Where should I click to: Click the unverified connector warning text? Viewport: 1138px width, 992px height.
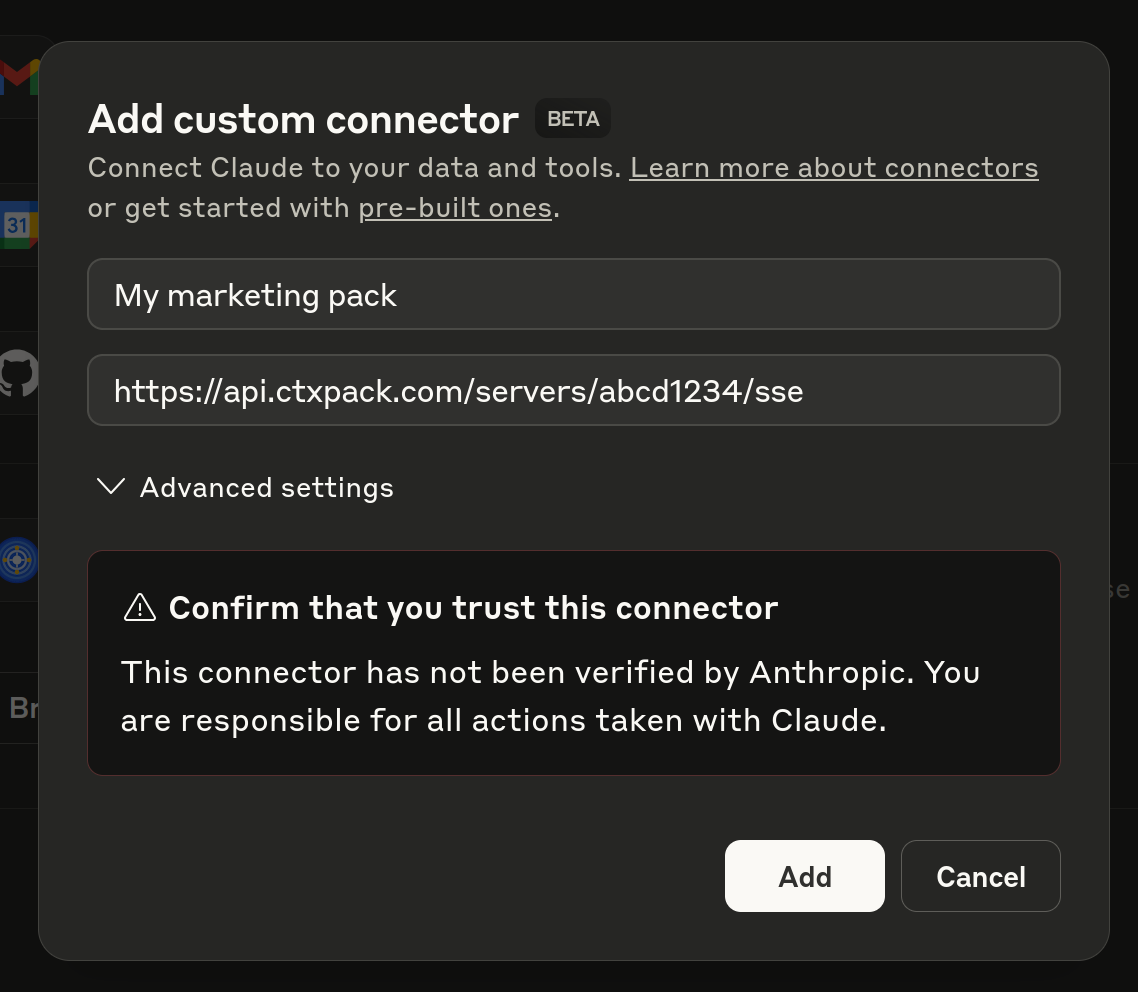550,697
